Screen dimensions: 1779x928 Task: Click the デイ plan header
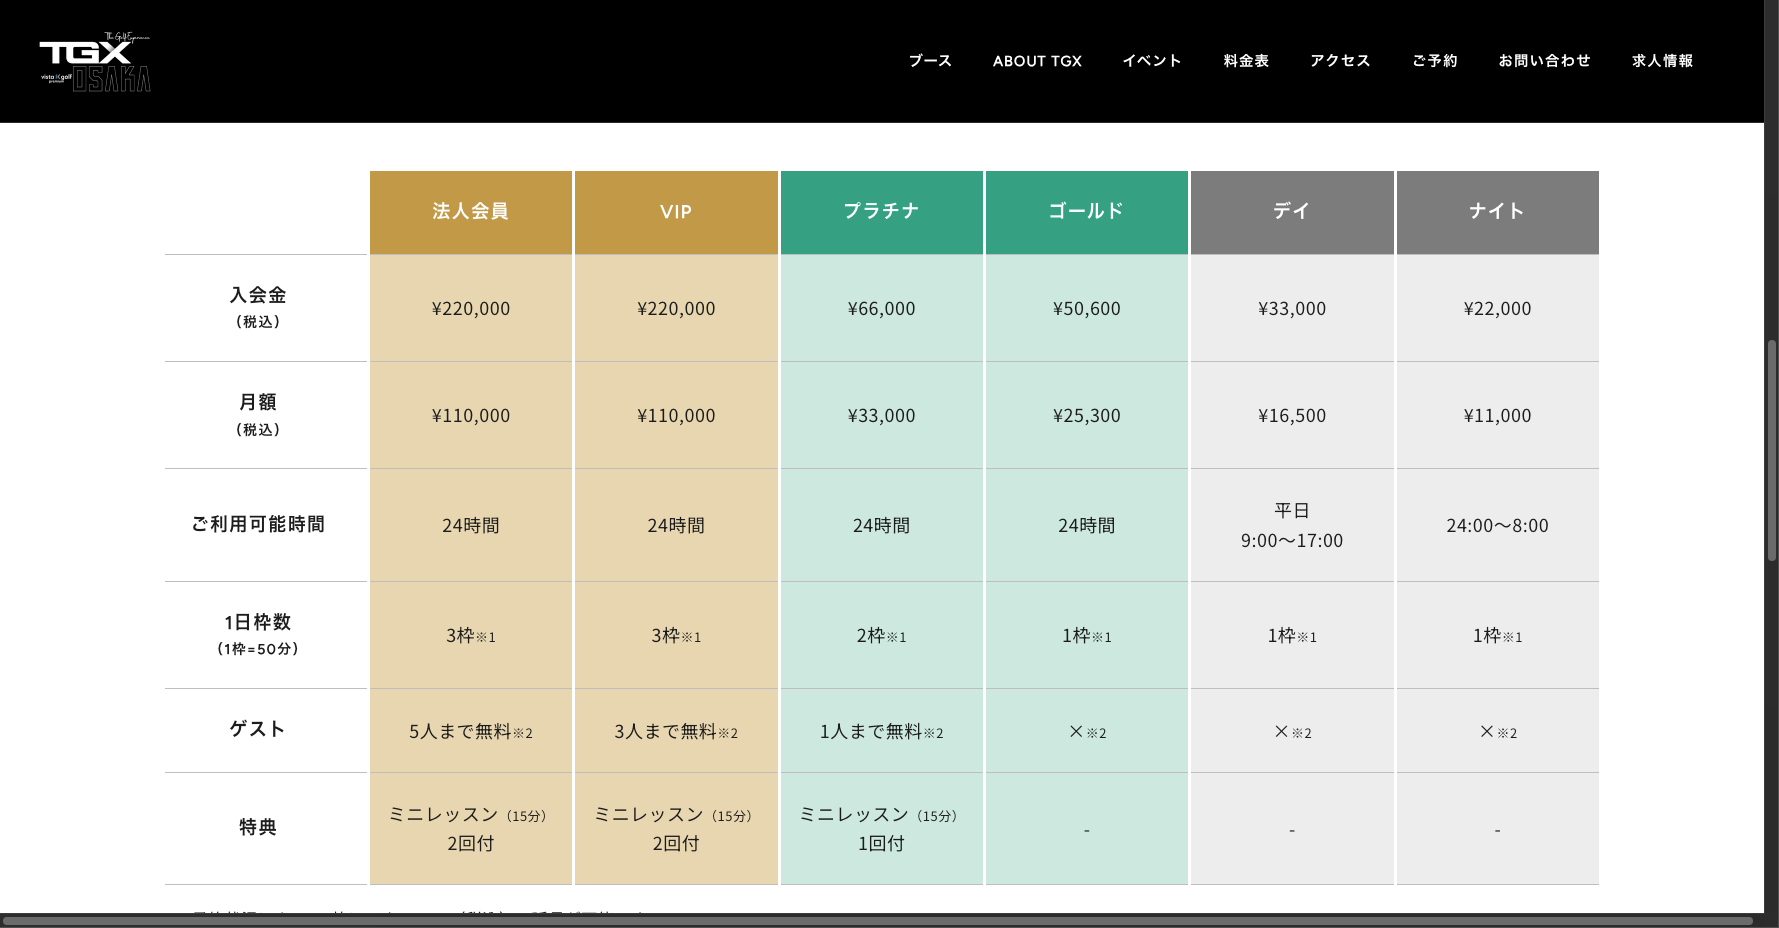tap(1291, 212)
